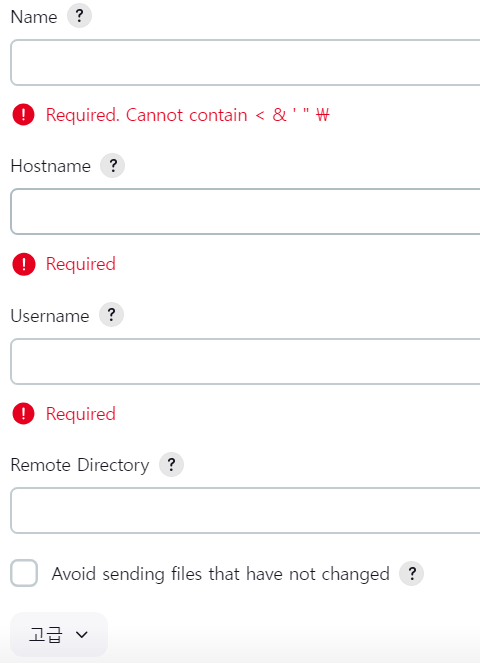
Task: Show help for Avoid sending files option
Action: (x=412, y=573)
